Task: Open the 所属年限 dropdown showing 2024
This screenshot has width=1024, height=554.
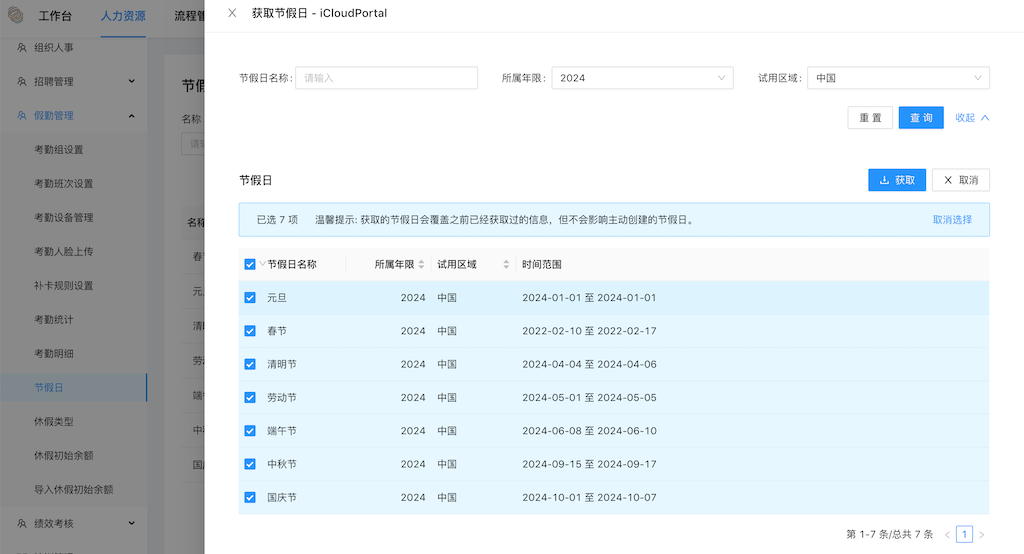Action: click(x=642, y=78)
